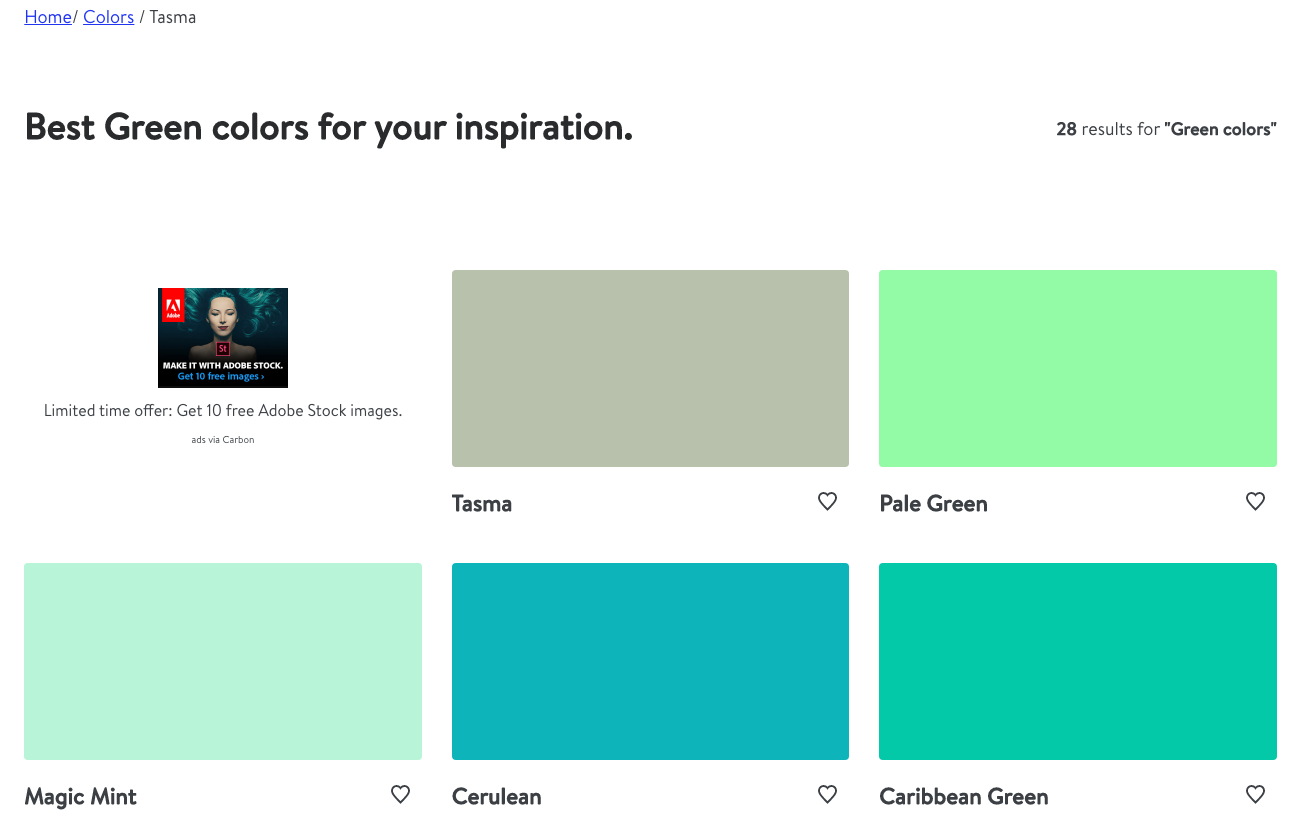The width and height of the screenshot is (1308, 824).
Task: Click the Pale Green color name
Action: pos(933,504)
